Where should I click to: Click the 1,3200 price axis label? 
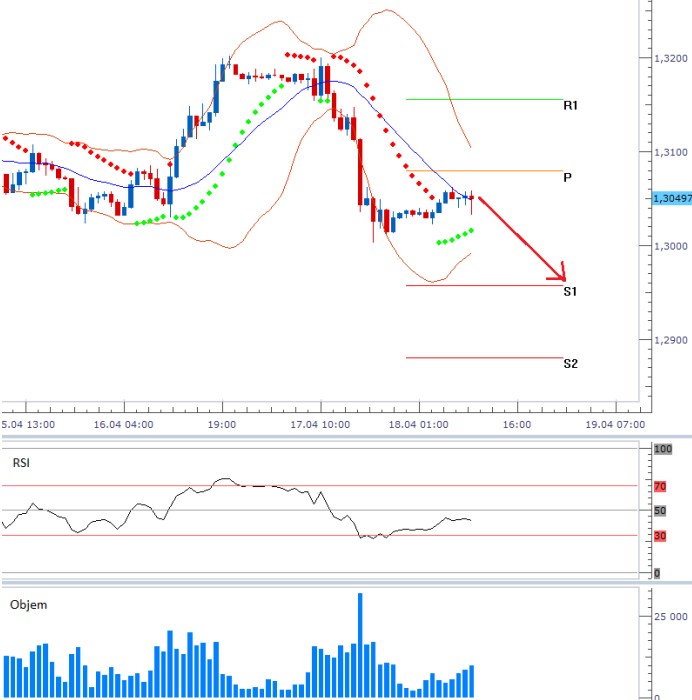(x=671, y=58)
